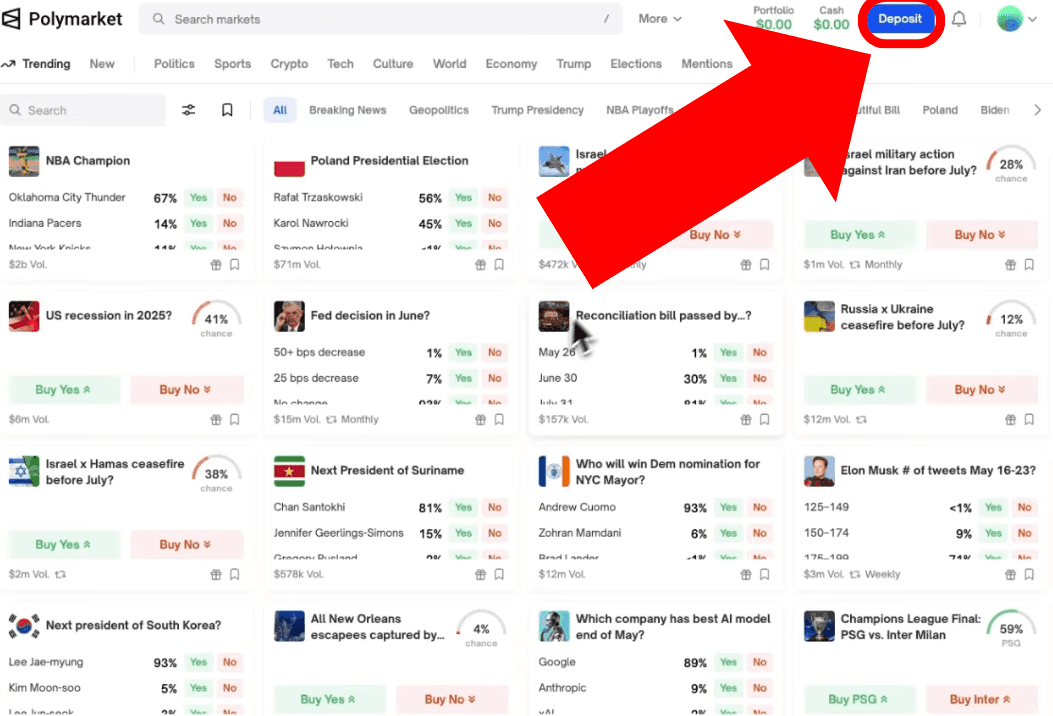Show bookmarked markets via bookmark icon
Image resolution: width=1053 pixels, height=716 pixels.
[x=227, y=110]
